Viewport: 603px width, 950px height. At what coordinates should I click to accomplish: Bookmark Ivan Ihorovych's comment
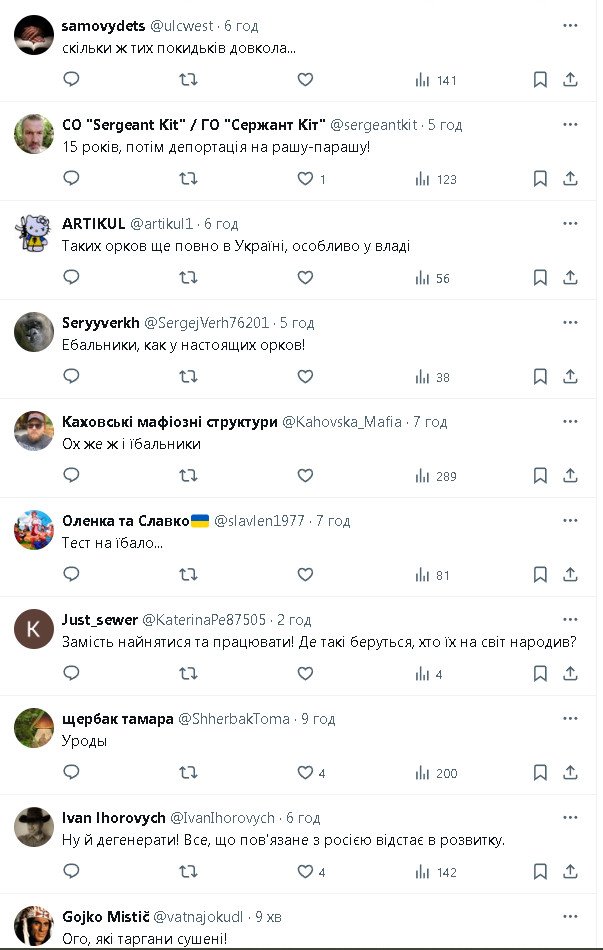pyautogui.click(x=540, y=872)
